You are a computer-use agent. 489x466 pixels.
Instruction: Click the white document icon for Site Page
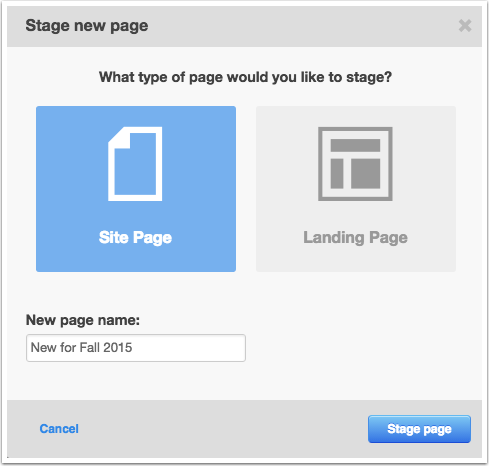tap(135, 164)
